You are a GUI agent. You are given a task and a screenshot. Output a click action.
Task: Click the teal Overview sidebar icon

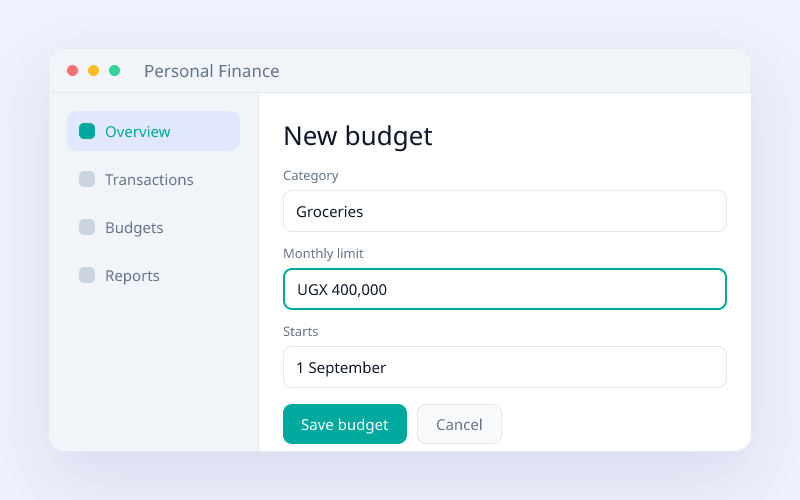click(87, 131)
